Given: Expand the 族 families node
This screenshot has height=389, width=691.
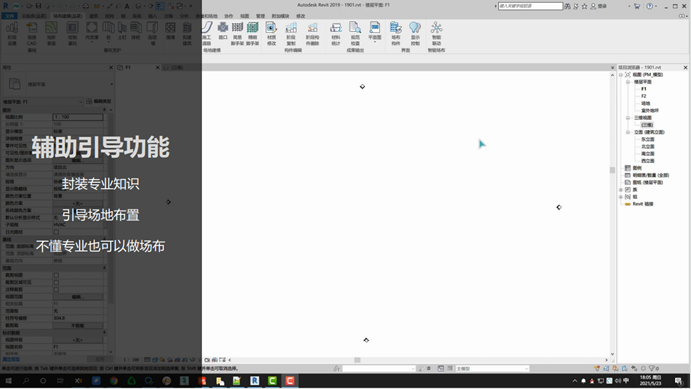Looking at the screenshot, I should click(x=621, y=189).
